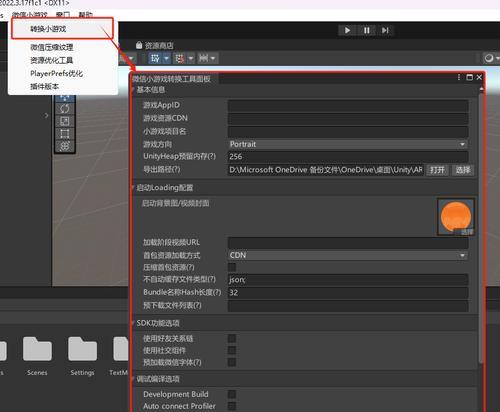Click the 不自动缓存文件类型 field with json
Screen dimensions: 500x412
pos(348,280)
